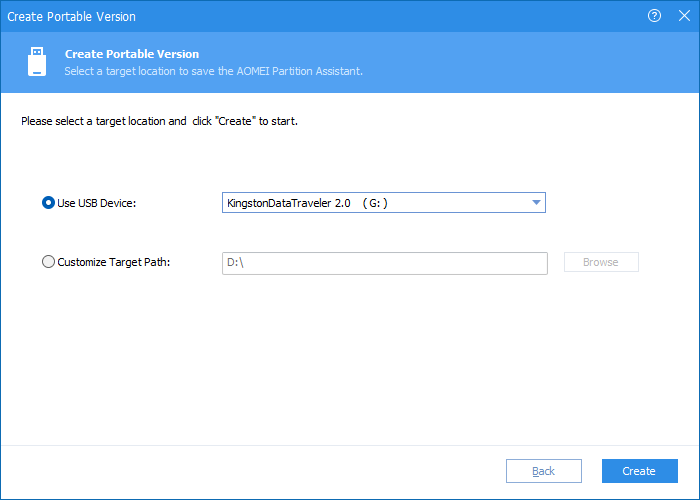This screenshot has height=500, width=700.
Task: Click the Browse button
Action: 601,262
